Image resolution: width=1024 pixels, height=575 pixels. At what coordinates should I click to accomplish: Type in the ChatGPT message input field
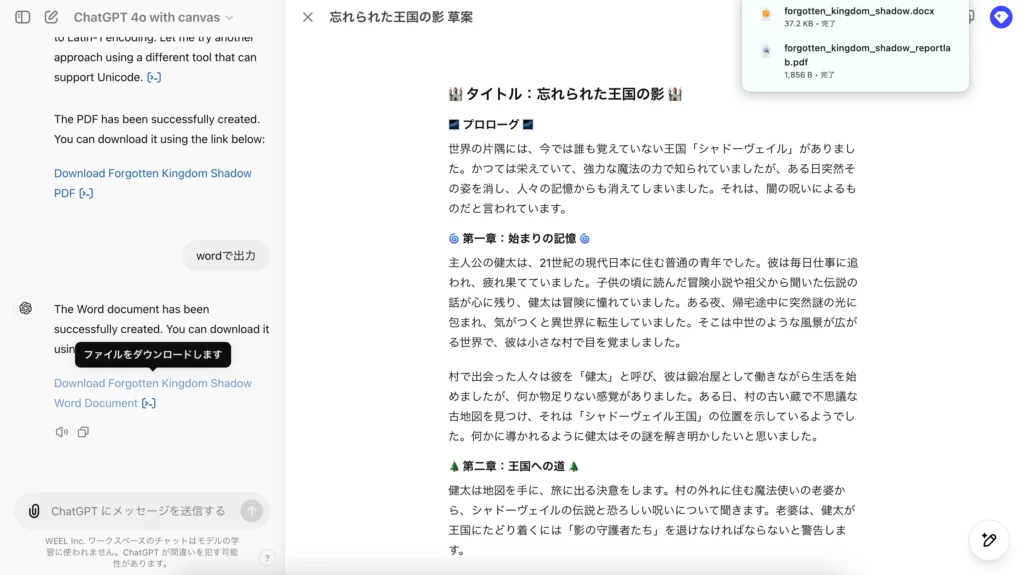click(x=140, y=511)
